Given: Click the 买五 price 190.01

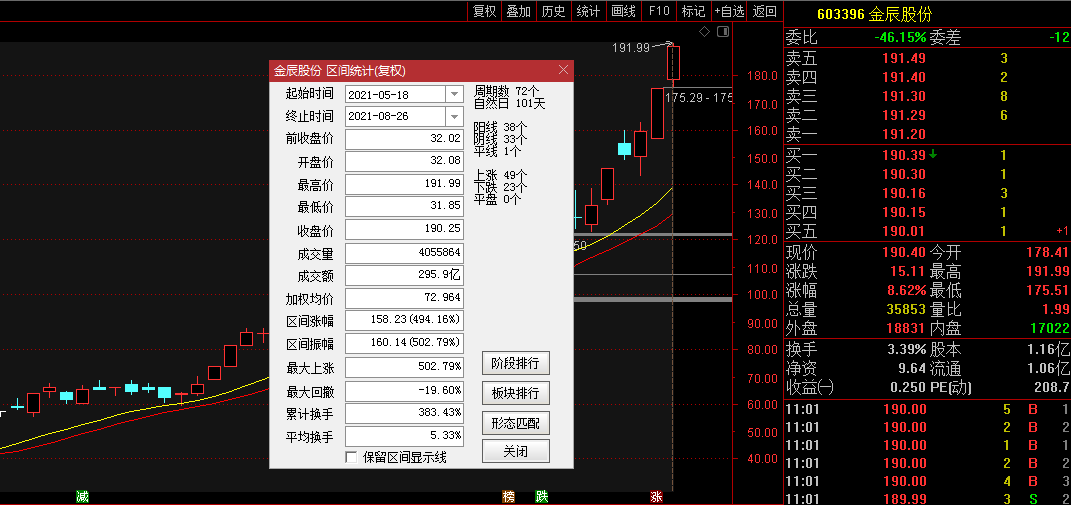Looking at the screenshot, I should click(x=904, y=232).
